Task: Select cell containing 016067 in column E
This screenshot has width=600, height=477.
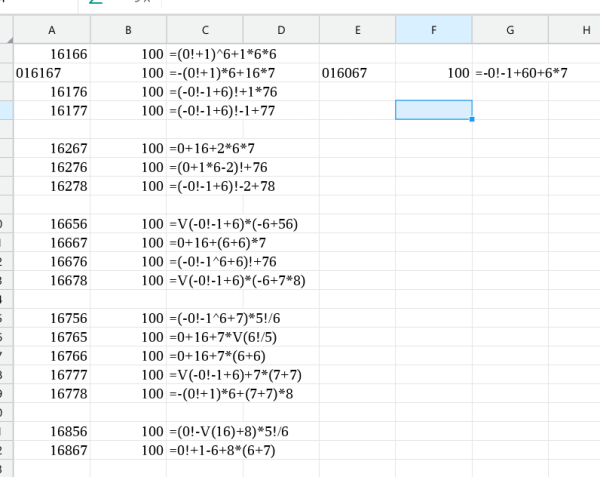Action: (x=357, y=73)
